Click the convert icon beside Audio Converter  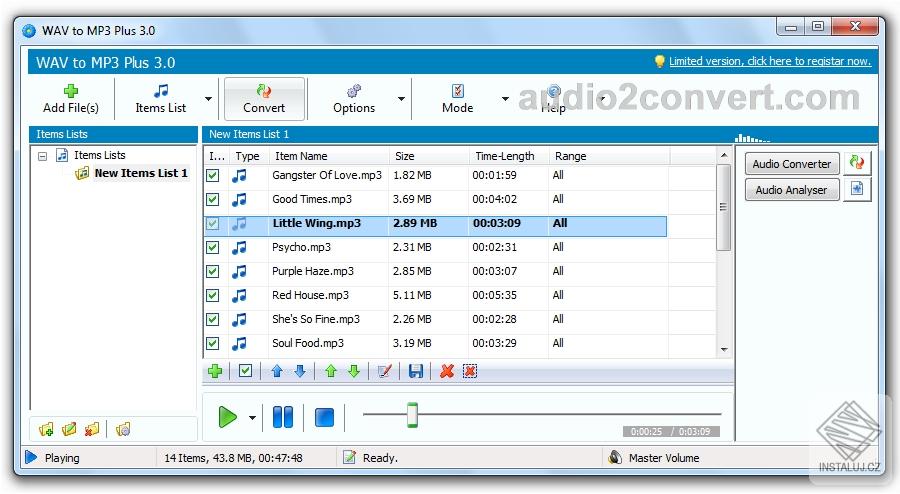pos(857,164)
